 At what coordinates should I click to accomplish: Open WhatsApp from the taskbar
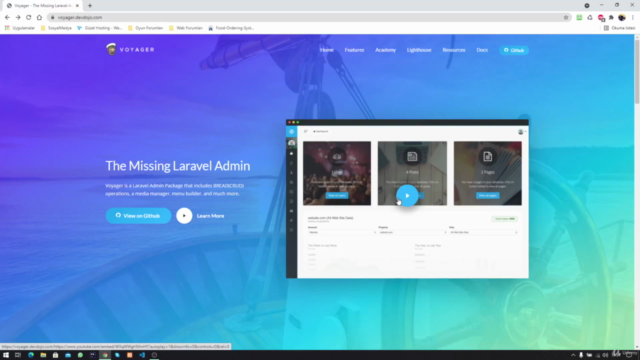coord(80,355)
